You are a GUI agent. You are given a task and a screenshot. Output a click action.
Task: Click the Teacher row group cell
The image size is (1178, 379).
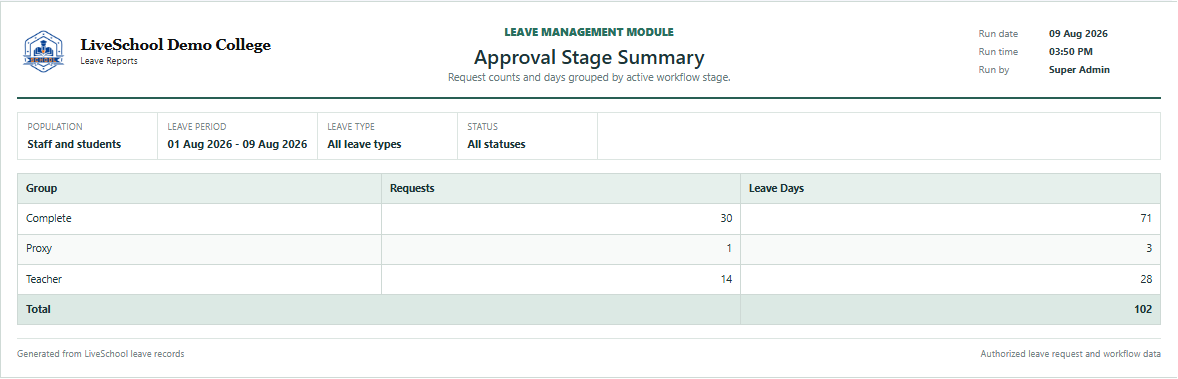pos(200,279)
